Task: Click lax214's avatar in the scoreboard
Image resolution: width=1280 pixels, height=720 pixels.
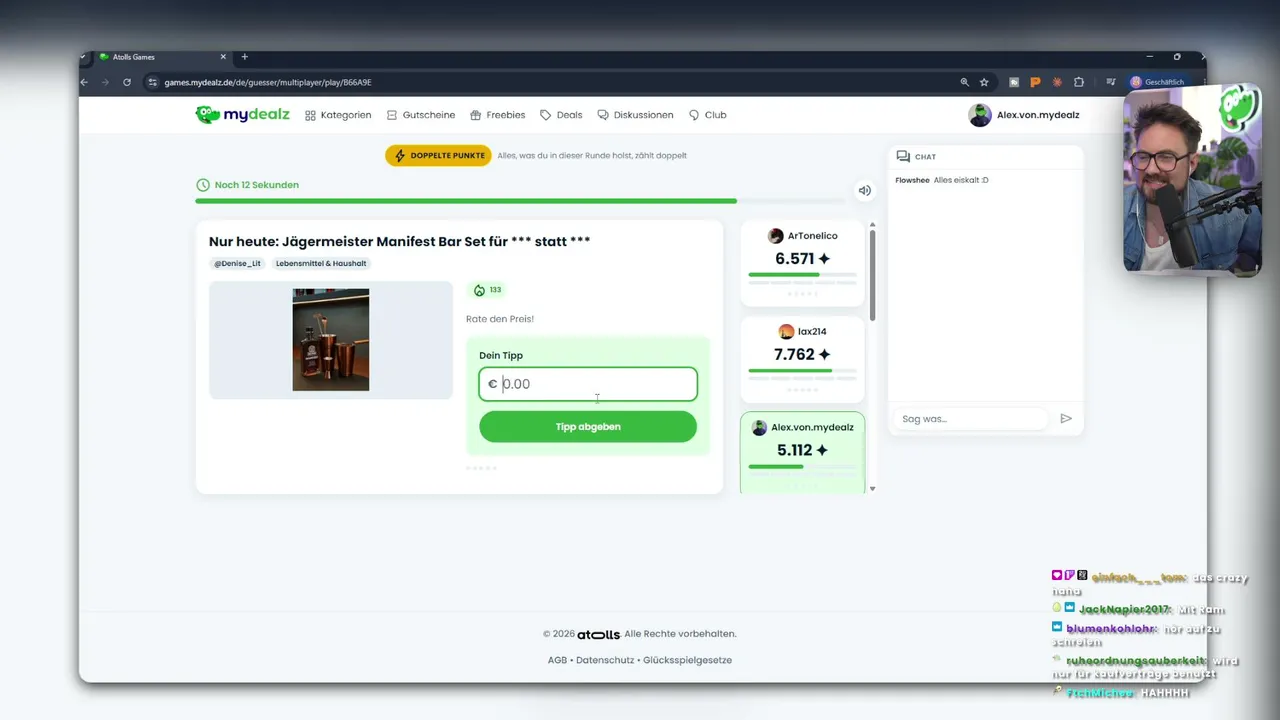Action: point(786,331)
